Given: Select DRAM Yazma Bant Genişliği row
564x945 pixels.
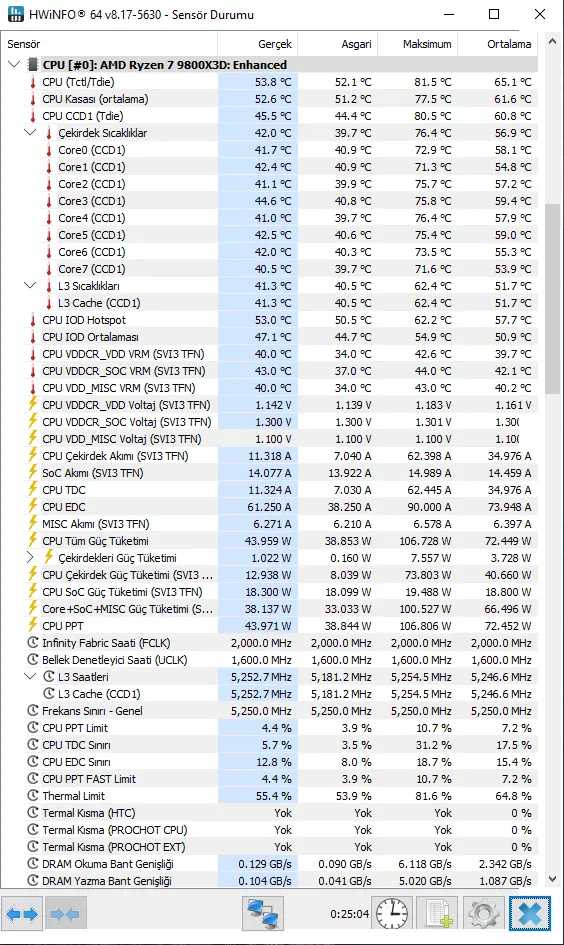Looking at the screenshot, I should [269, 881].
